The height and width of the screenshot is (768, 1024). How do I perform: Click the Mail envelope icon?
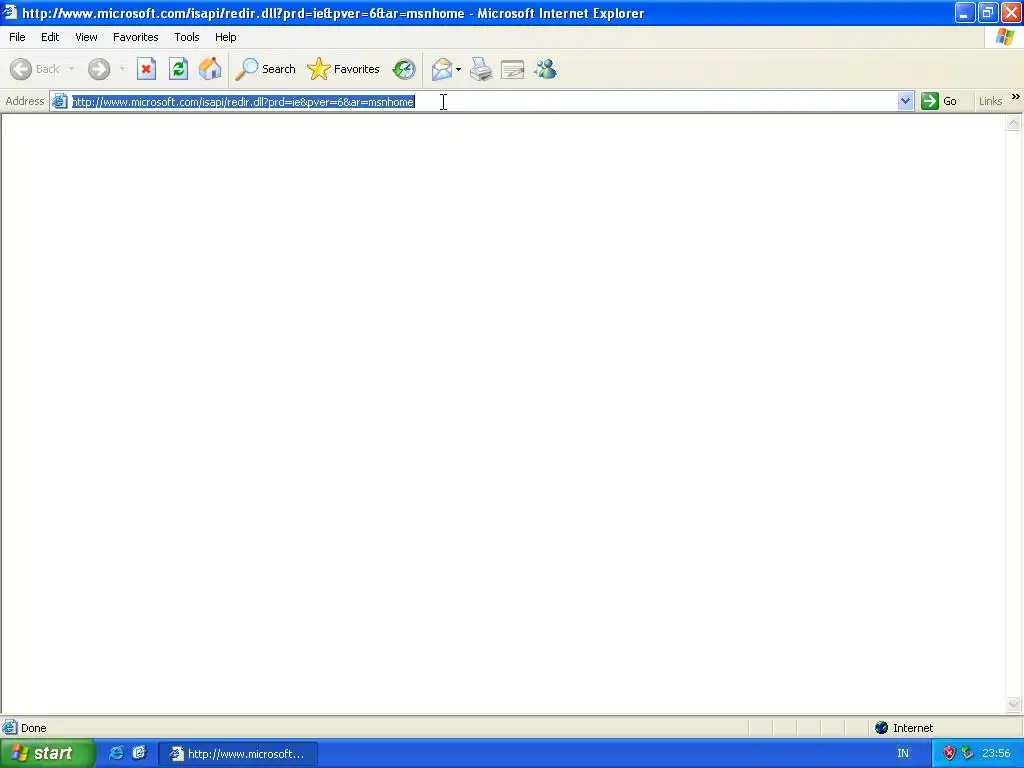(442, 69)
